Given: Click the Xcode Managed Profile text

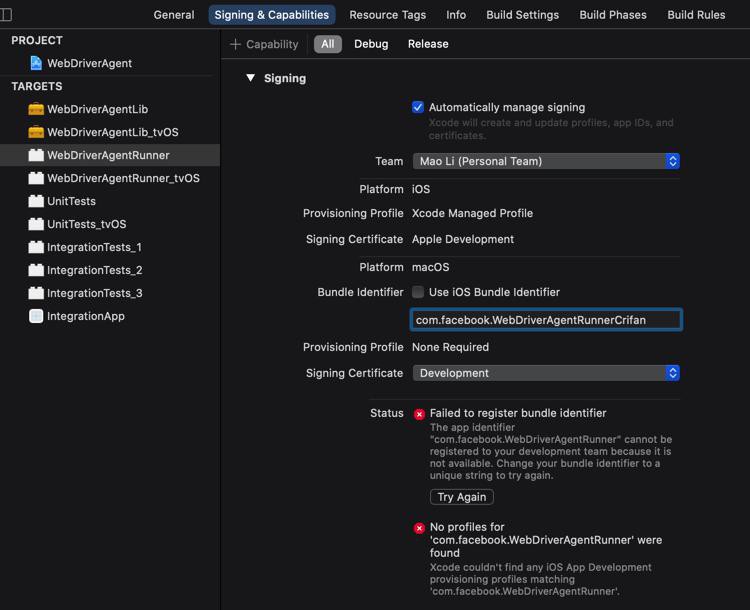Looking at the screenshot, I should pyautogui.click(x=472, y=213).
